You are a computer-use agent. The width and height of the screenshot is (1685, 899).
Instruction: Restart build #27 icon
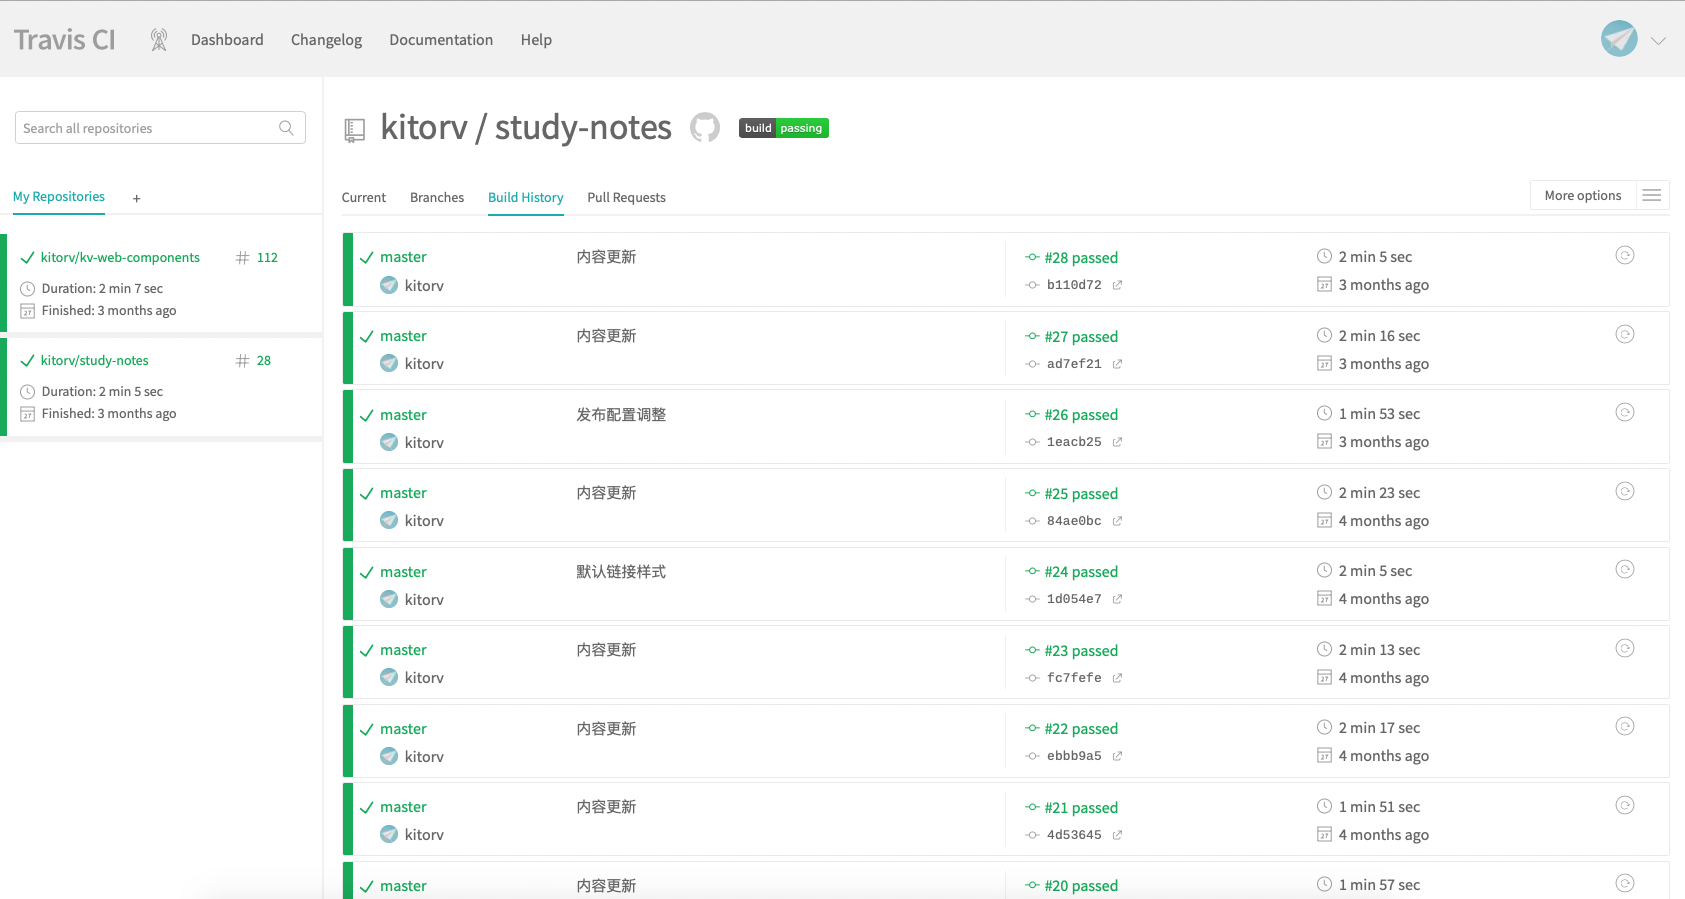tap(1625, 334)
